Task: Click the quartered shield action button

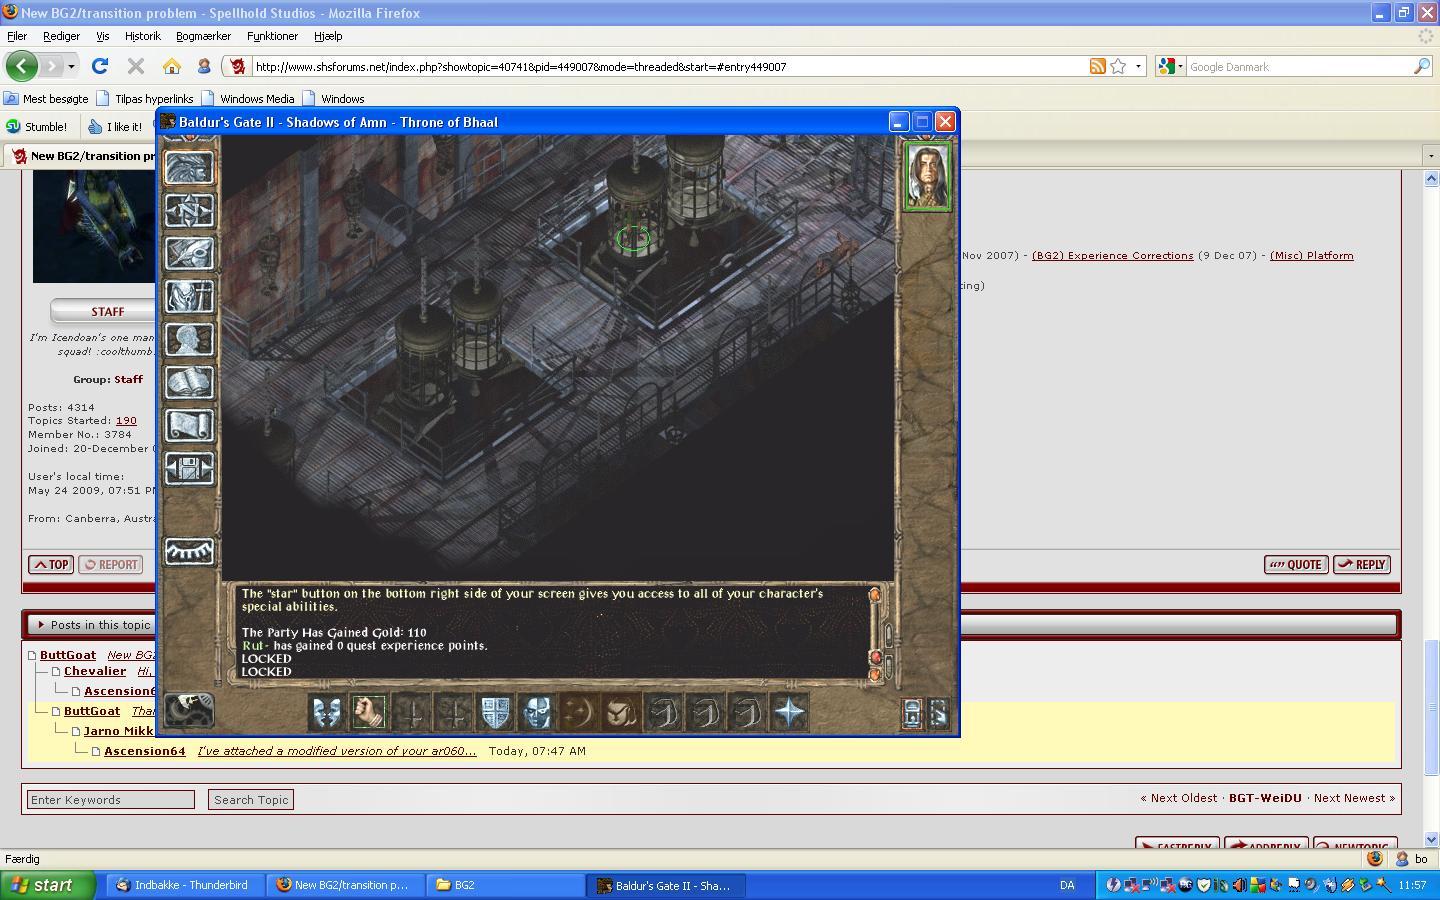Action: [x=495, y=712]
